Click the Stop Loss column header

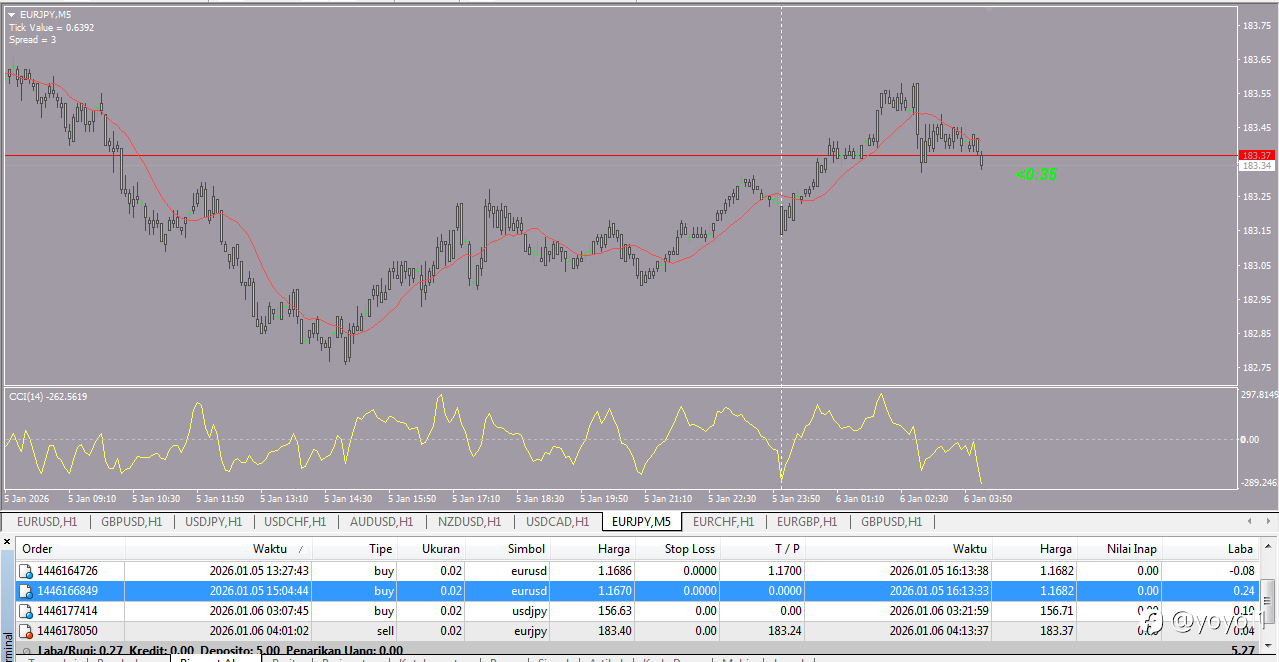click(689, 549)
